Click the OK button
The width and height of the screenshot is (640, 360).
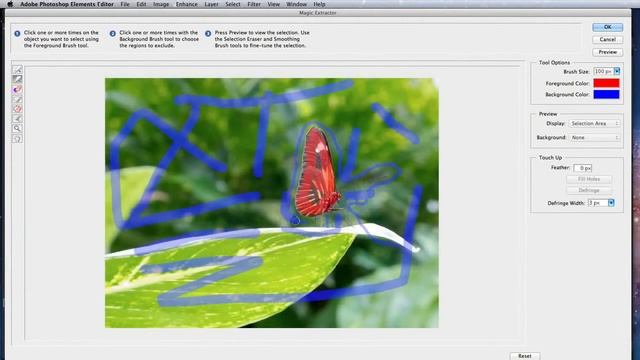[607, 27]
